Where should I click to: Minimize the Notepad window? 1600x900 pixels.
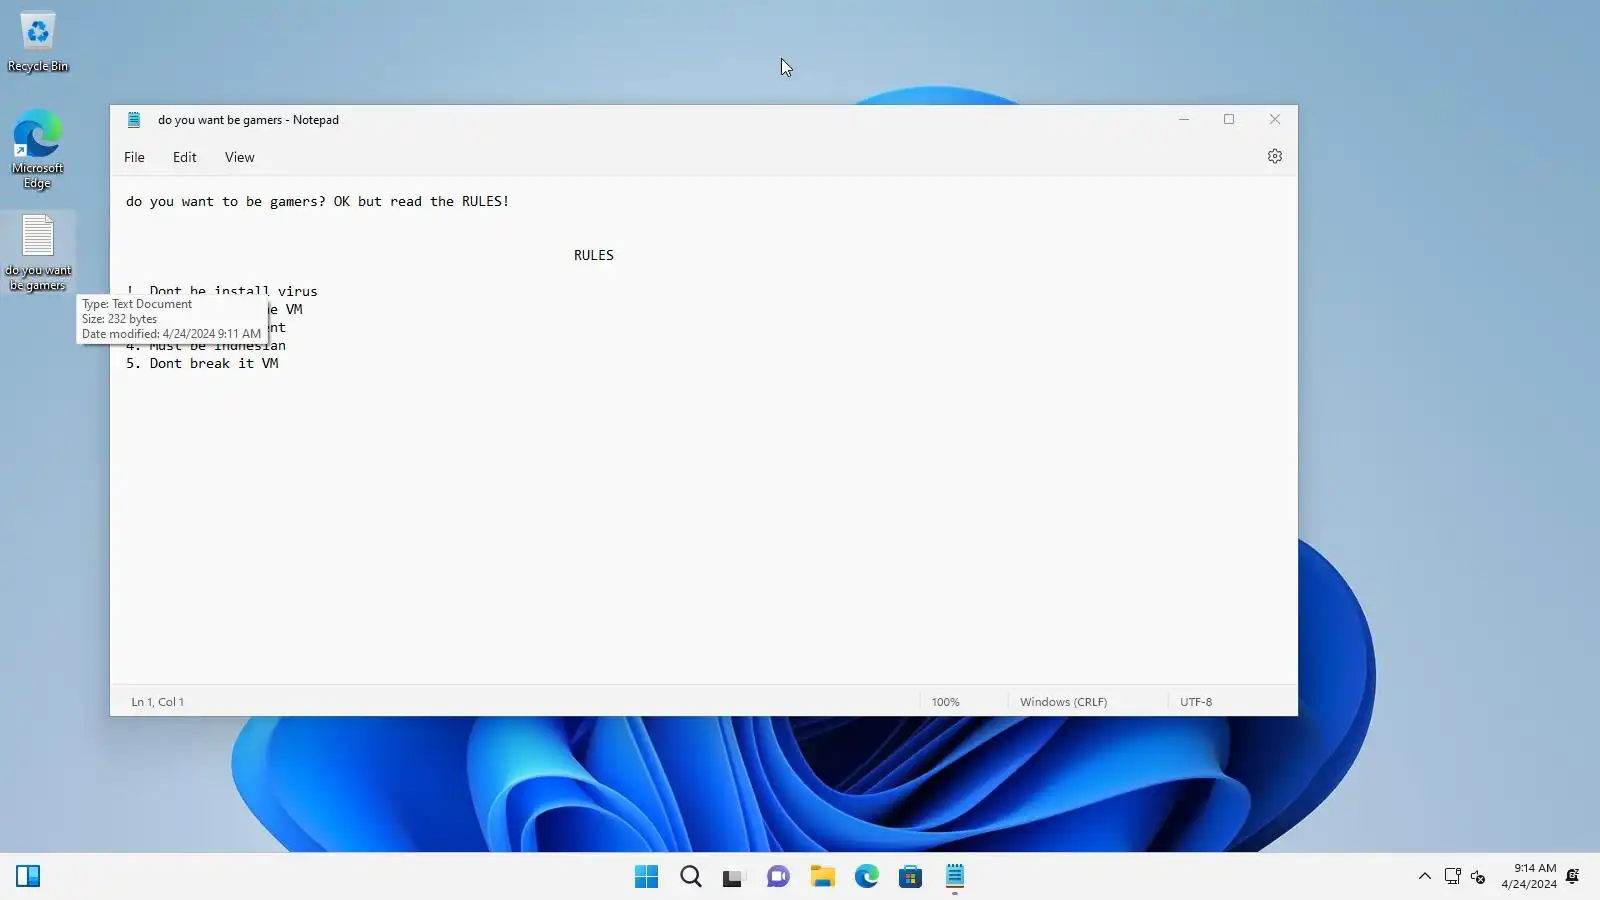click(x=1184, y=119)
